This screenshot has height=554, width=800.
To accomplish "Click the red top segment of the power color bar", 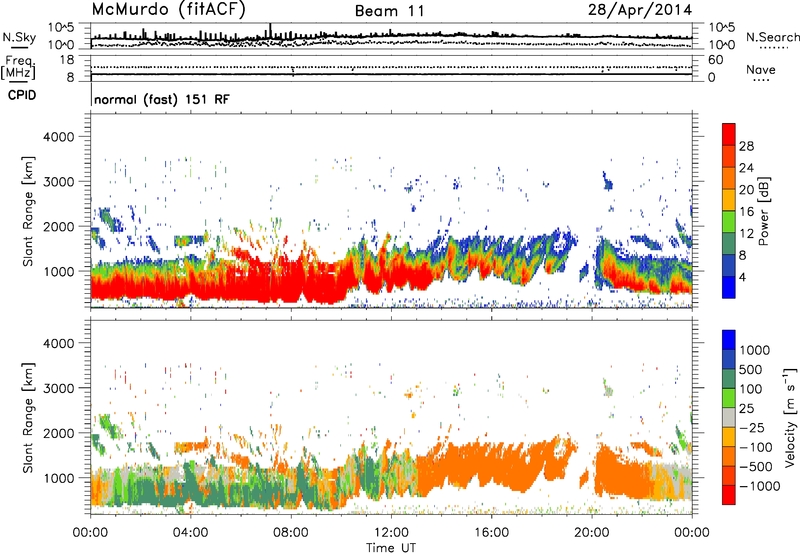I will [729, 134].
